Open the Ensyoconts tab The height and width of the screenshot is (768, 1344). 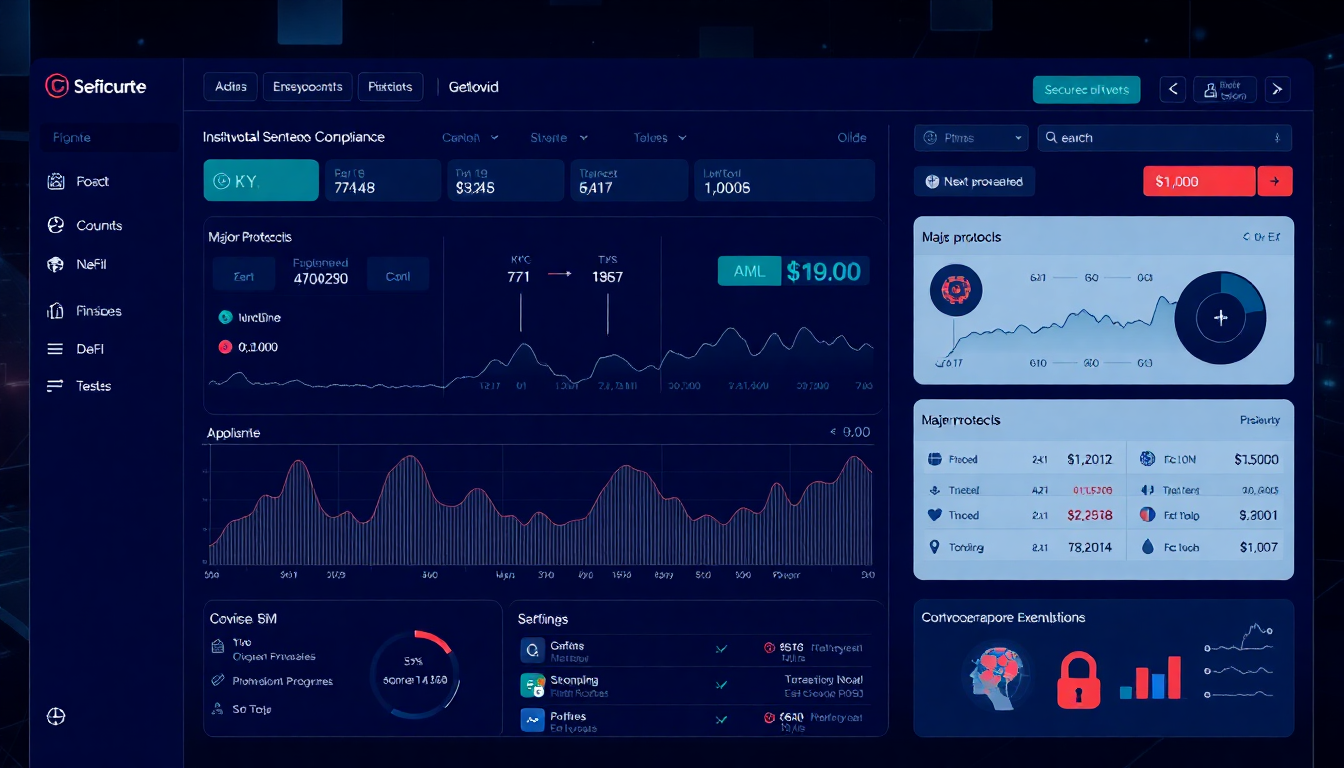[308, 87]
